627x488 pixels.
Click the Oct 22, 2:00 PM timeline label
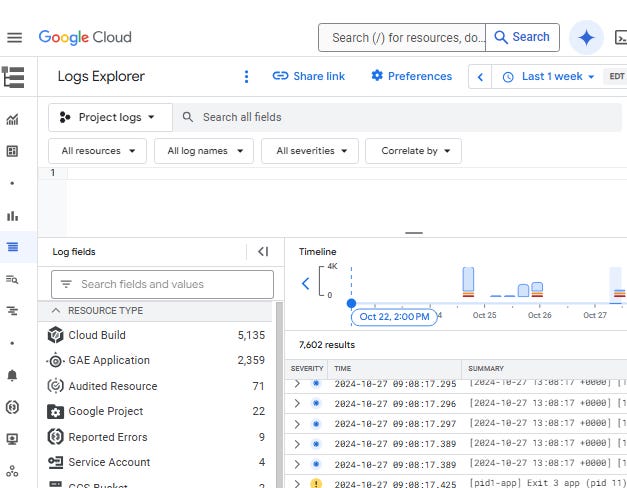pos(394,317)
